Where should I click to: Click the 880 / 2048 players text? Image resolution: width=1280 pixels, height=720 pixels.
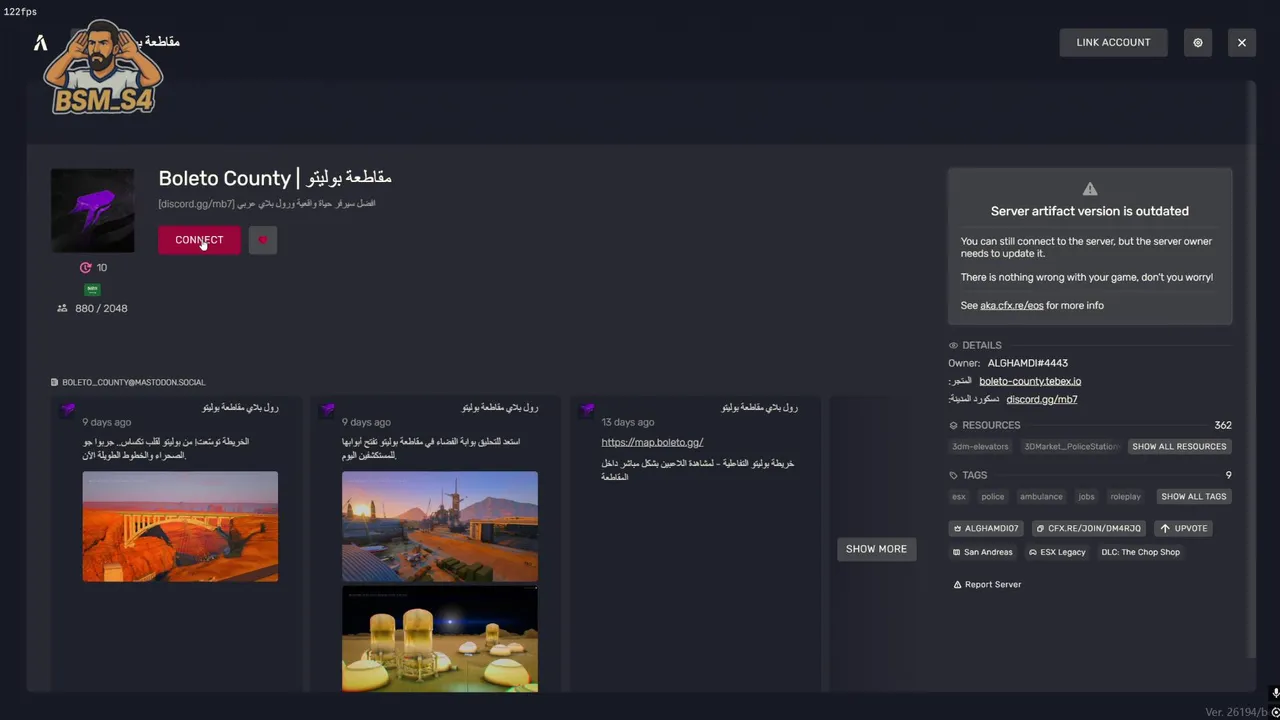click(x=101, y=308)
